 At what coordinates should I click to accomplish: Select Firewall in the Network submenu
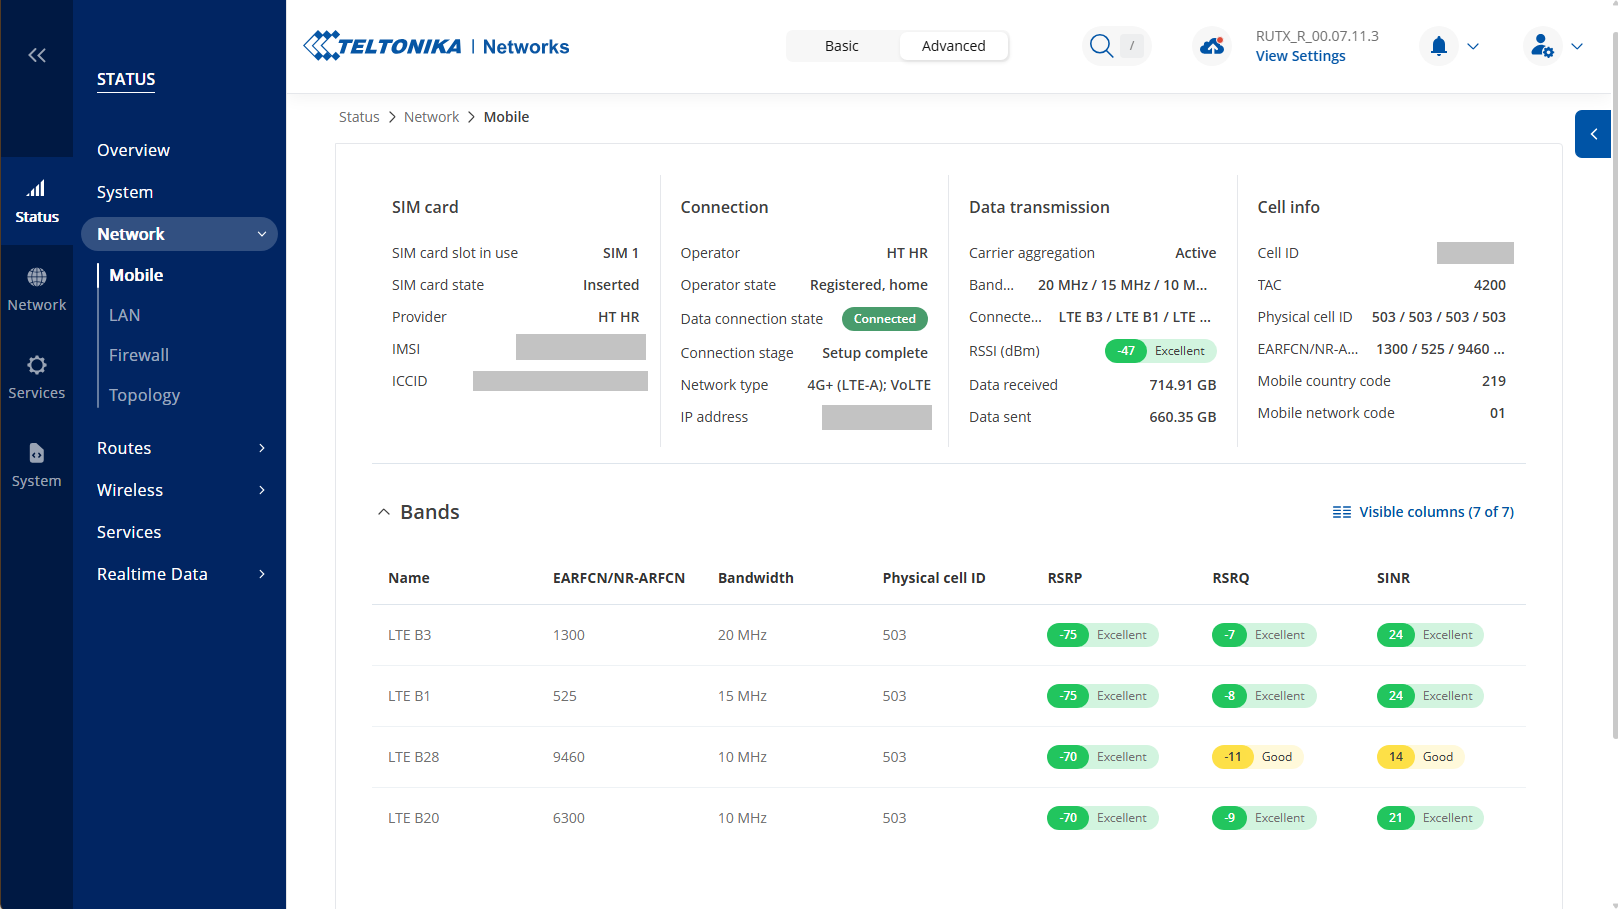point(139,355)
